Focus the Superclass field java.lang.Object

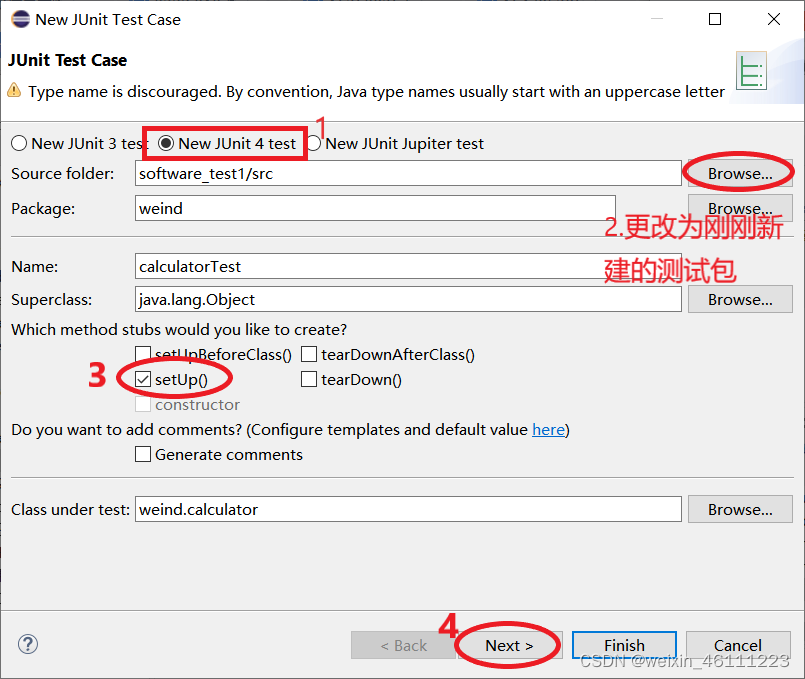(408, 299)
